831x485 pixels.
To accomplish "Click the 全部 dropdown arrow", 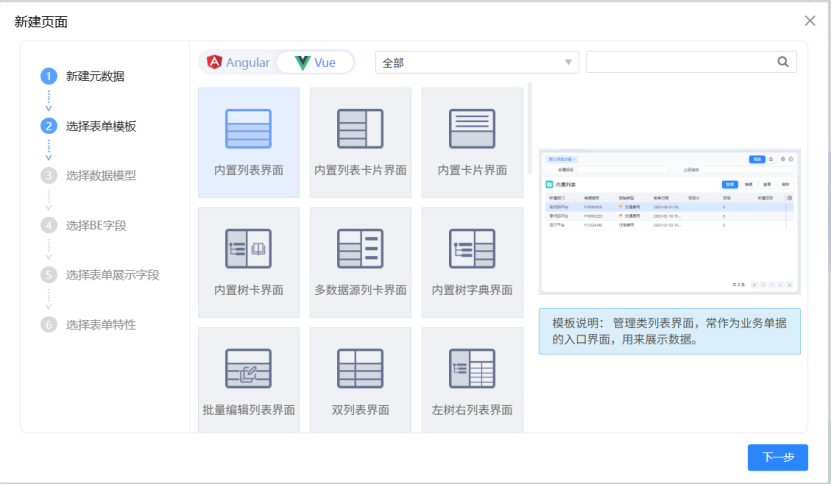I will click(568, 63).
